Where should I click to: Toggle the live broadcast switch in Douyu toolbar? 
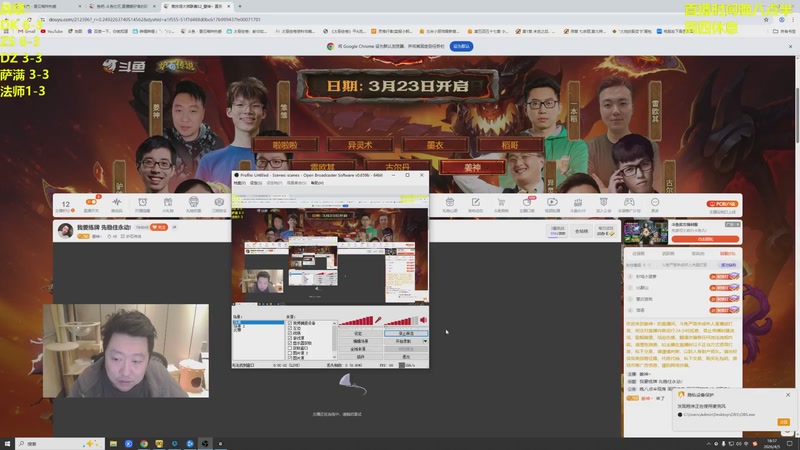(x=91, y=202)
